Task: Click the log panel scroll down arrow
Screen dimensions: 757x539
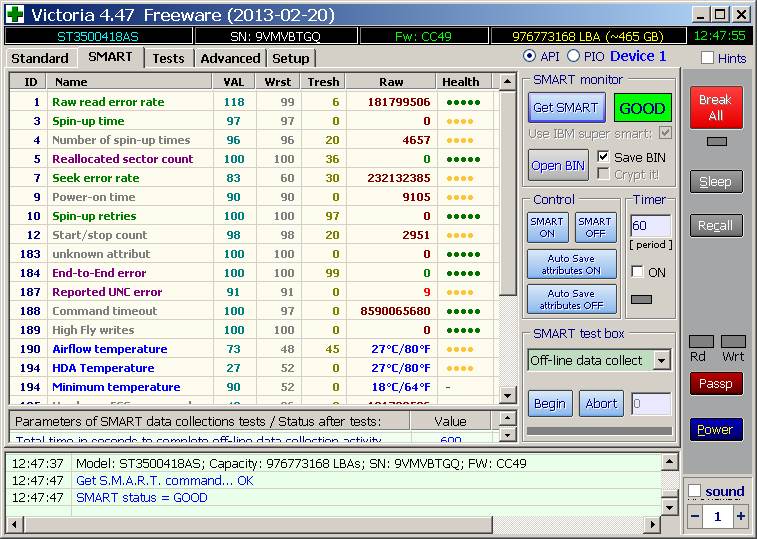Action: [669, 507]
